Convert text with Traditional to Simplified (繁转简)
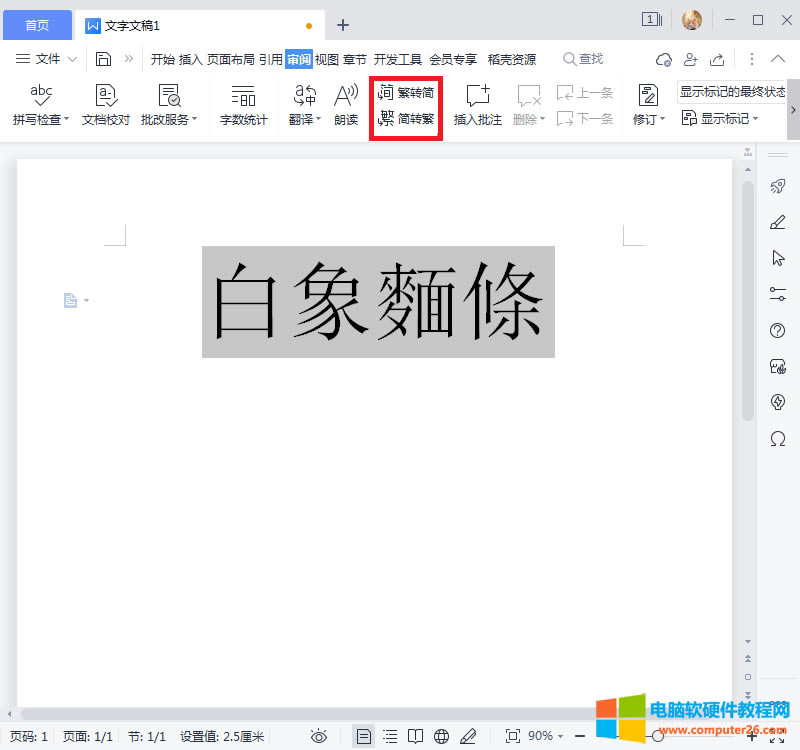The height and width of the screenshot is (750, 800). pos(405,94)
